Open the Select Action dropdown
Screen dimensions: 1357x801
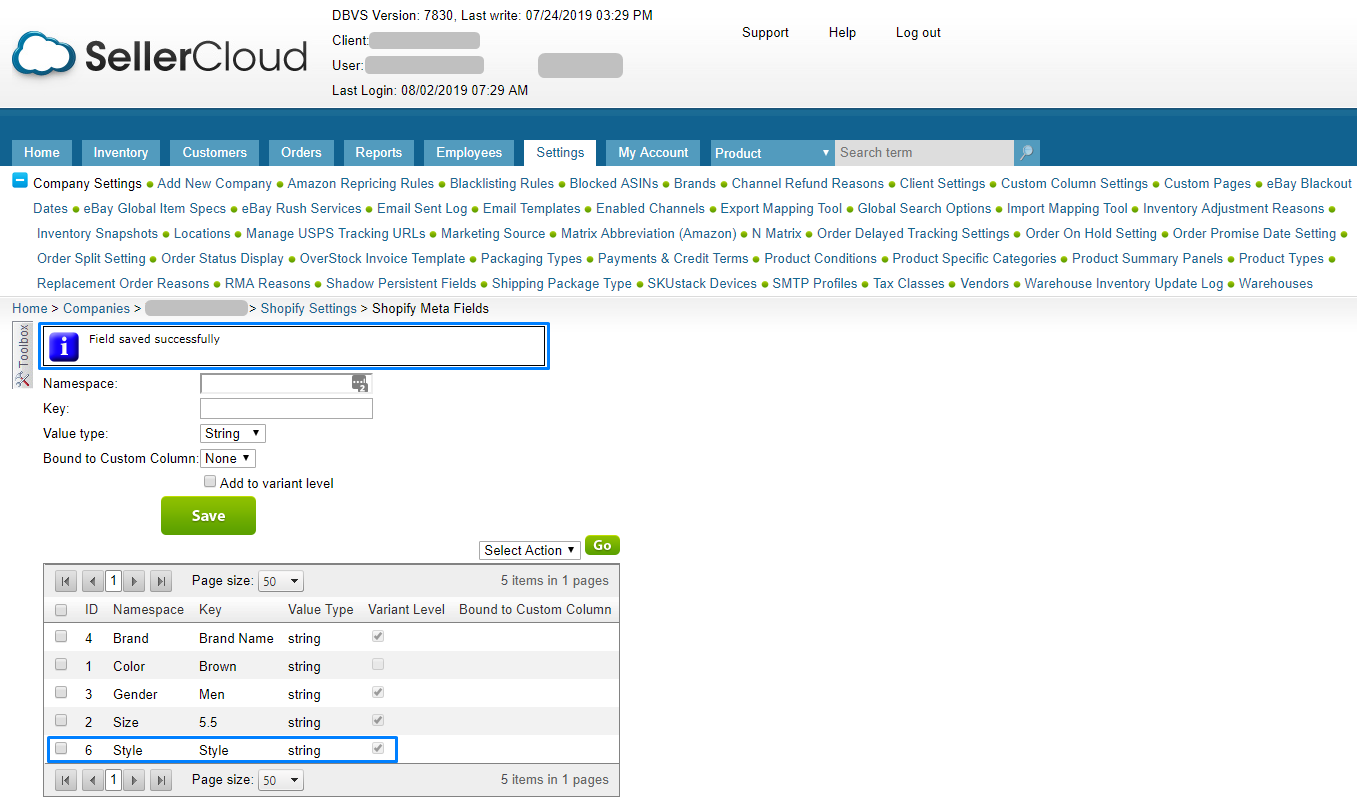coord(530,550)
